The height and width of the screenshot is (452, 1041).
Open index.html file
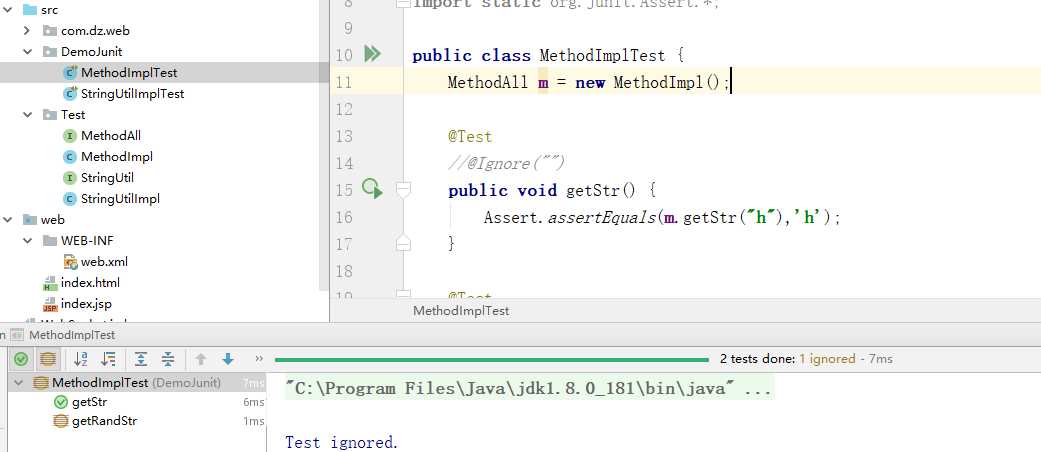pyautogui.click(x=90, y=283)
